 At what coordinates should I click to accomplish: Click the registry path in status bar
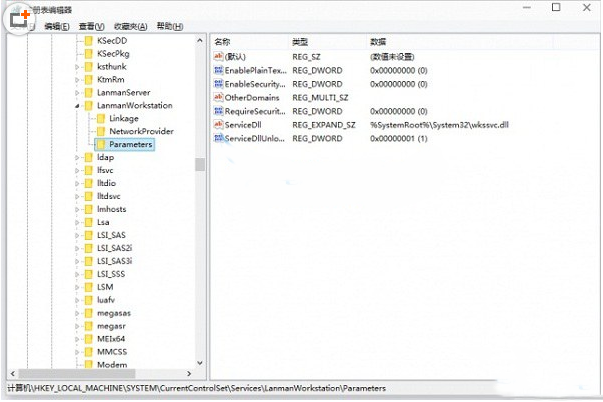click(x=197, y=389)
